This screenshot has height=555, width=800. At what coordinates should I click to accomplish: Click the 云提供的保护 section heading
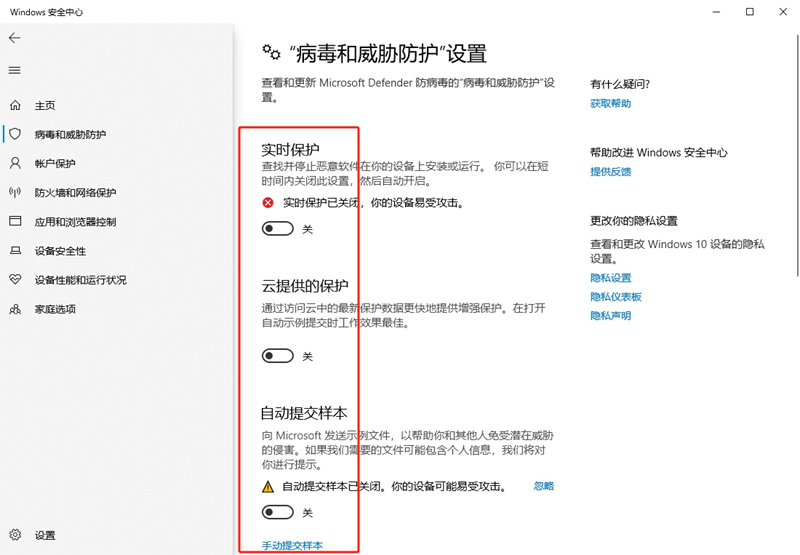click(305, 286)
